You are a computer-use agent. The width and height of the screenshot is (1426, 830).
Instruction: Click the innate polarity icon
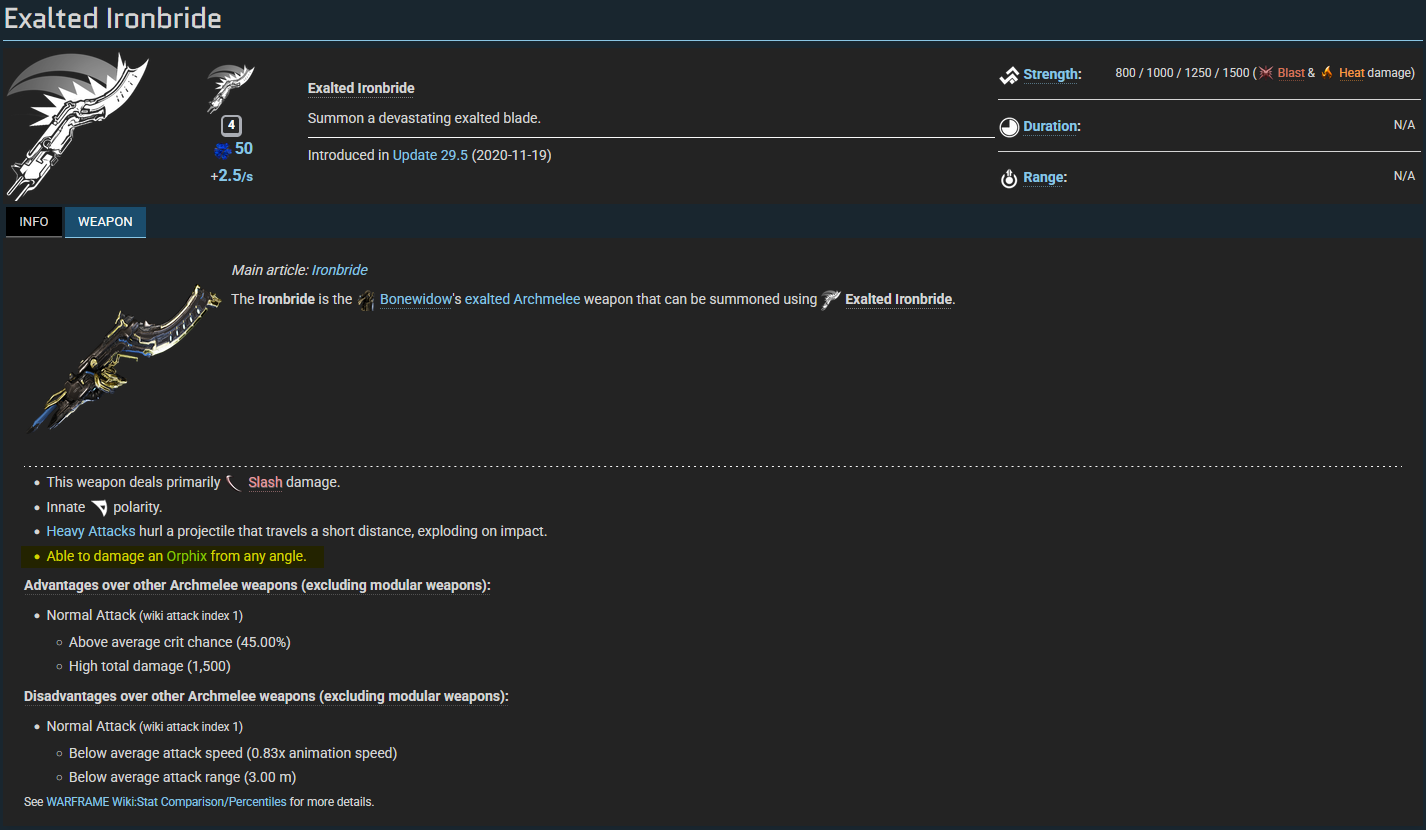pos(99,508)
